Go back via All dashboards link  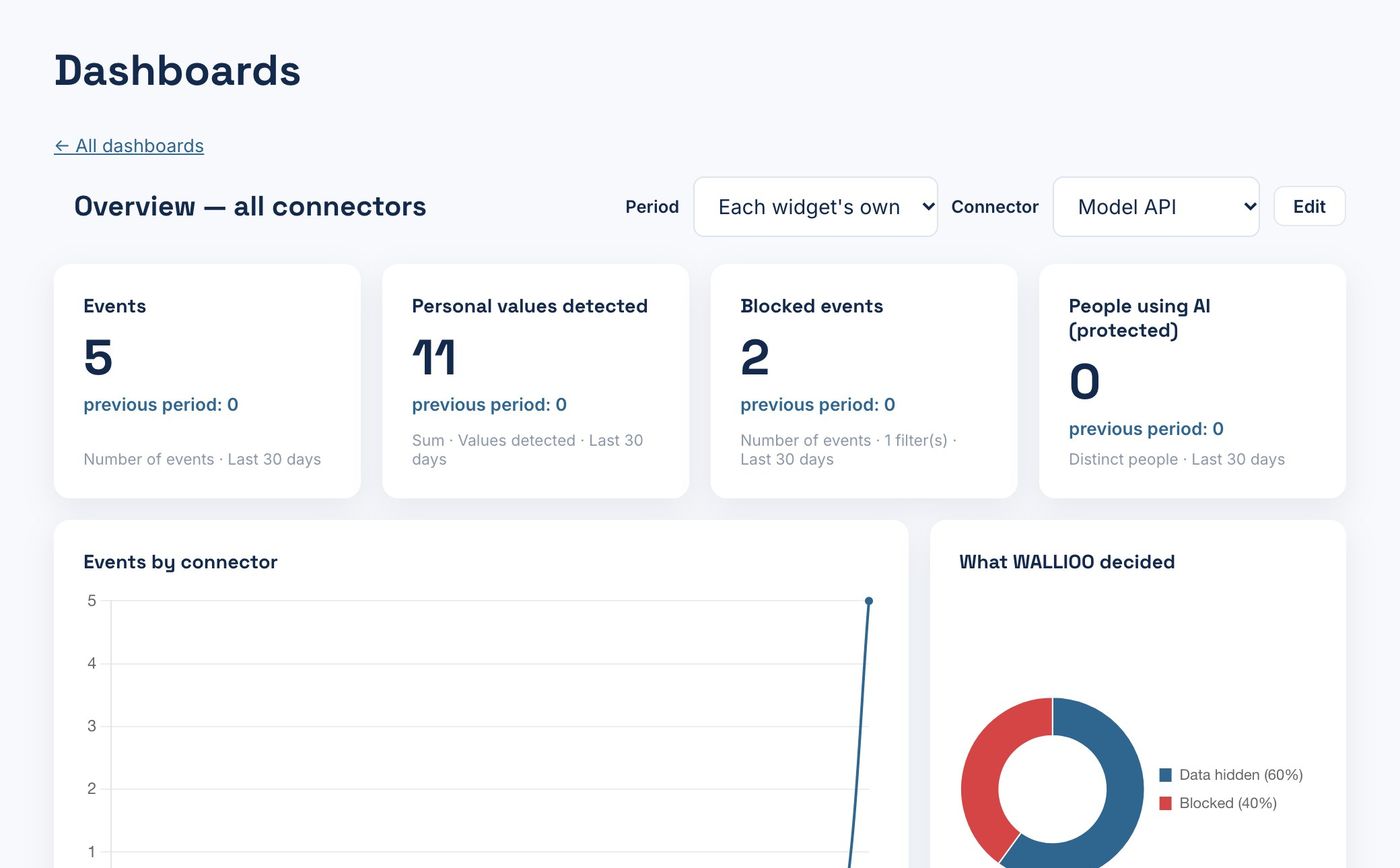[129, 146]
